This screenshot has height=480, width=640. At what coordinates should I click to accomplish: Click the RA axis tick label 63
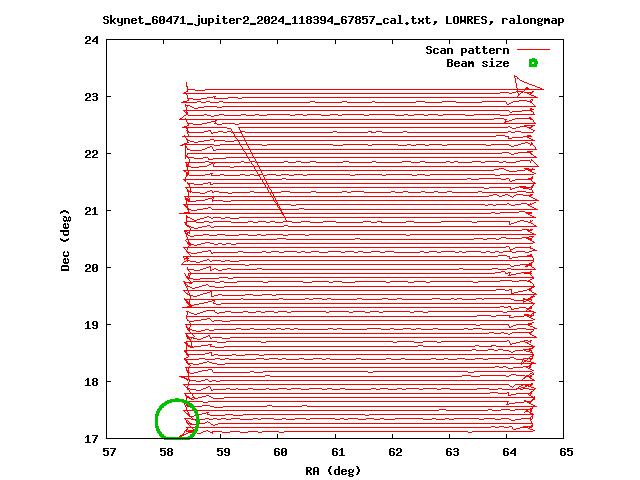(452, 452)
